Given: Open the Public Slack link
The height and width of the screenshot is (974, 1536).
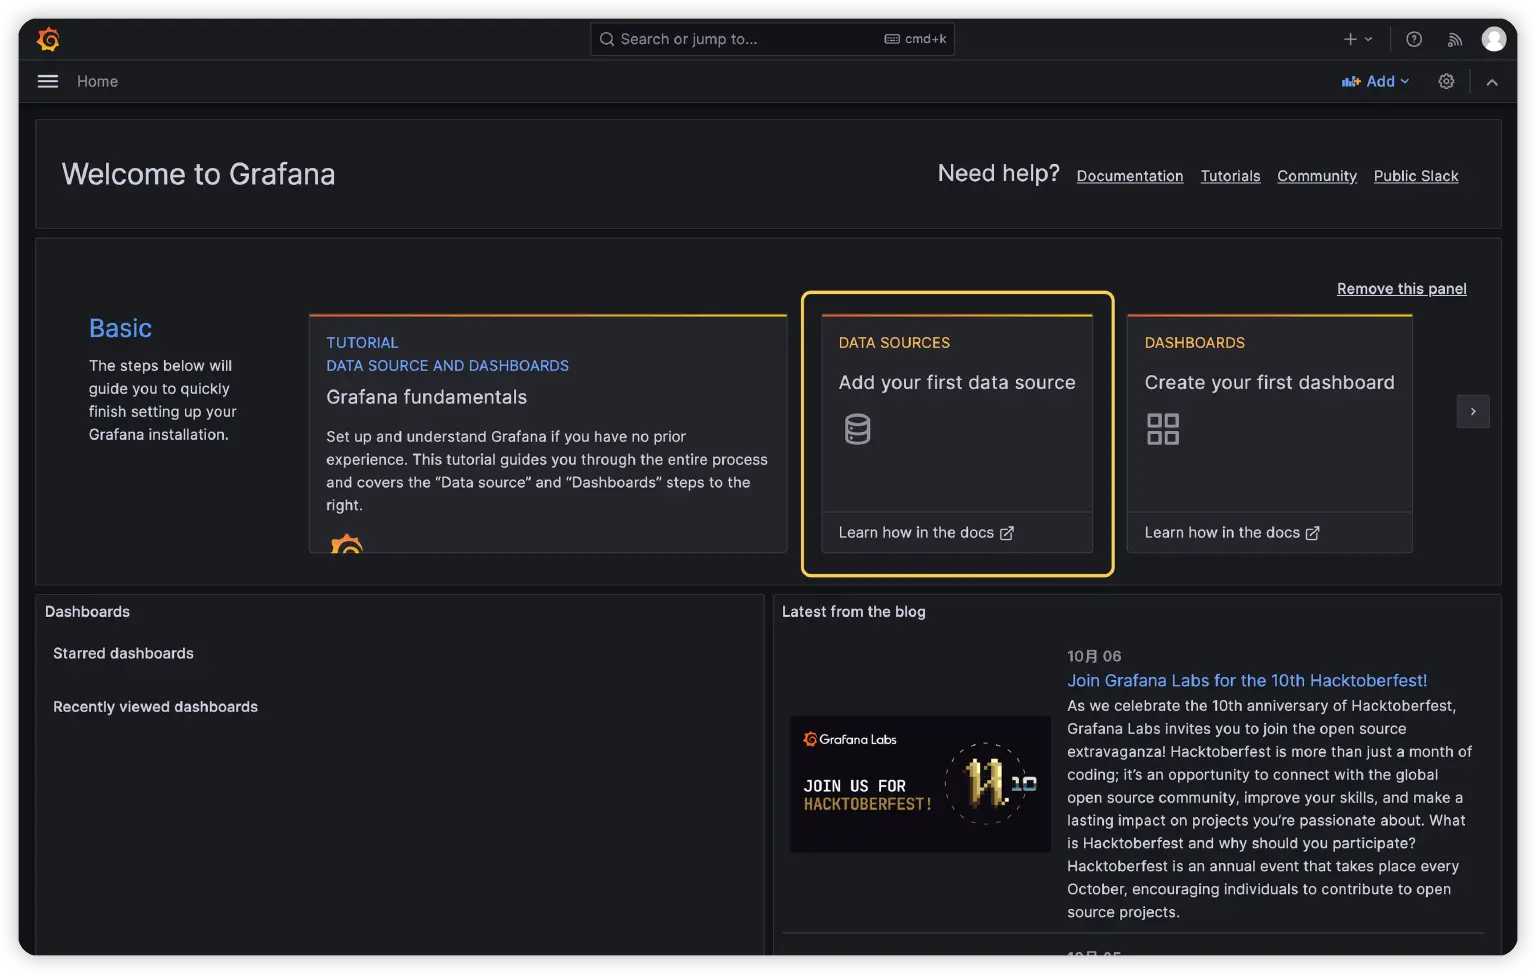Looking at the screenshot, I should (1415, 176).
